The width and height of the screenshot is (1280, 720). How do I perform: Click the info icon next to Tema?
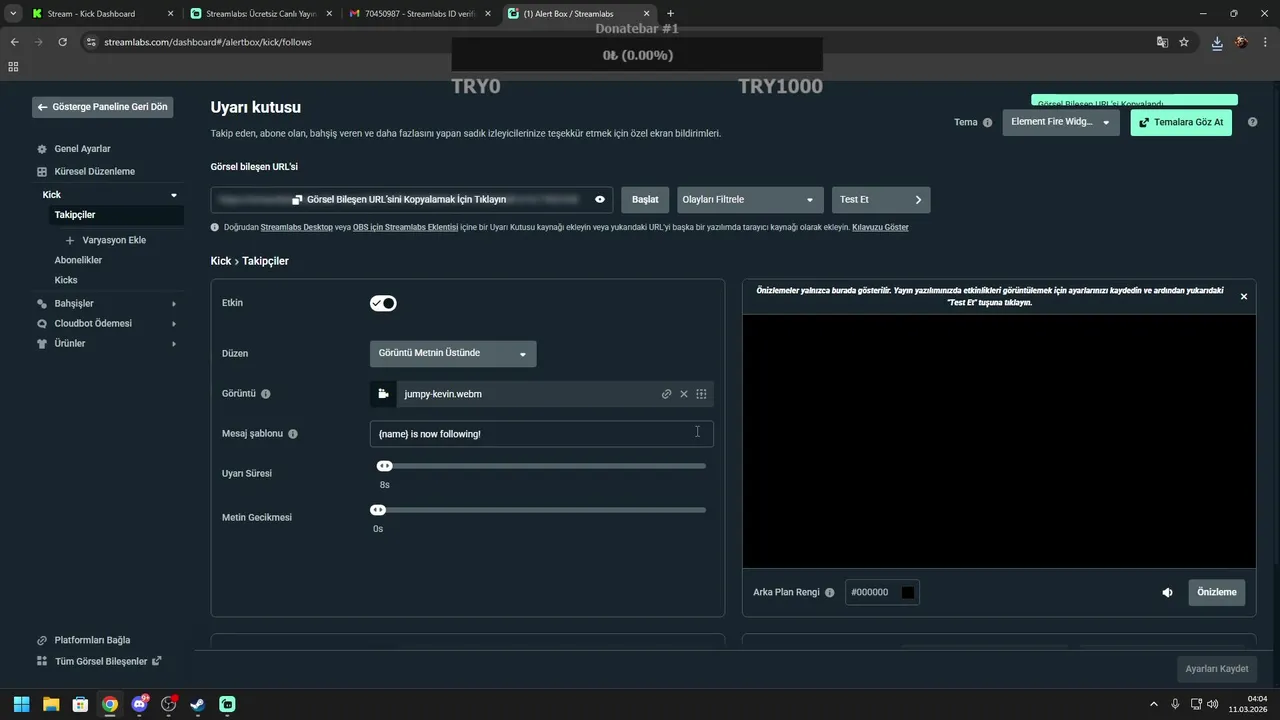coord(988,122)
